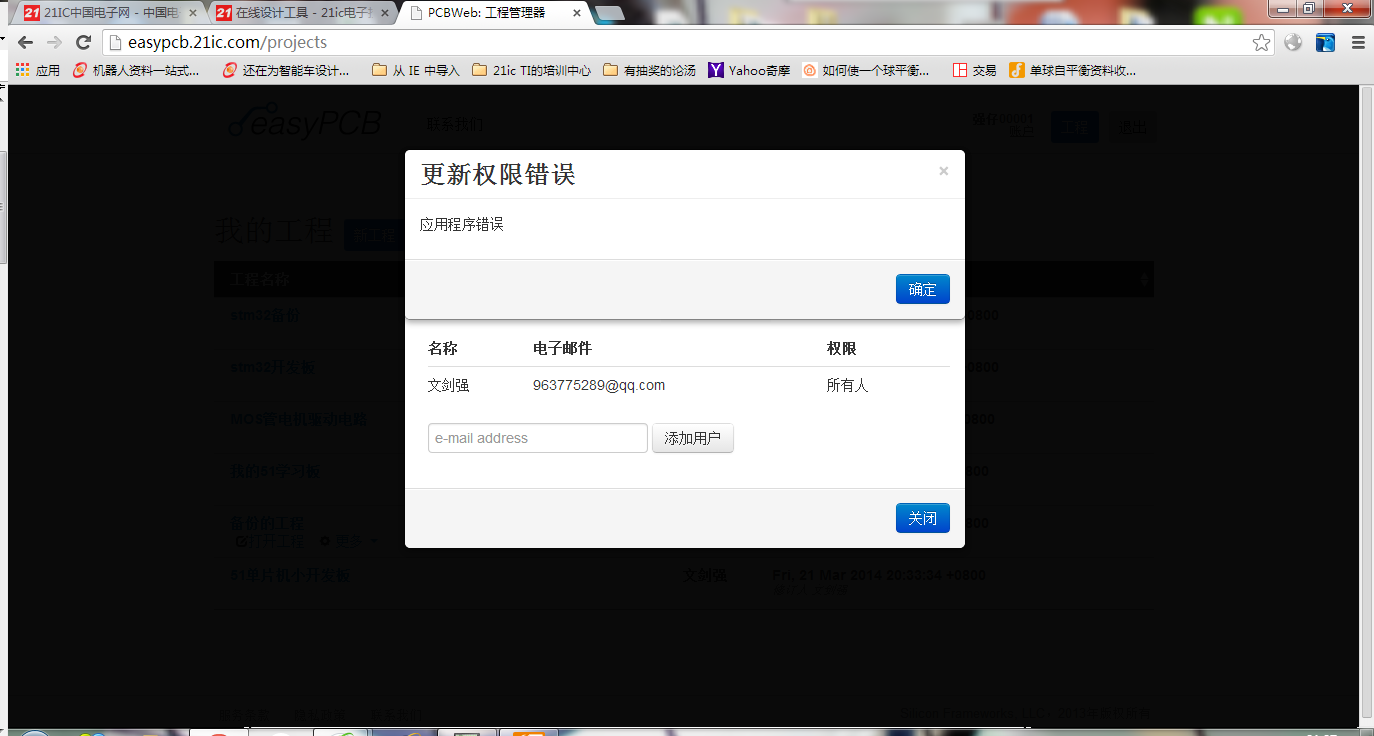The height and width of the screenshot is (736, 1374).
Task: Open the 交易 bookmark
Action: tap(975, 71)
